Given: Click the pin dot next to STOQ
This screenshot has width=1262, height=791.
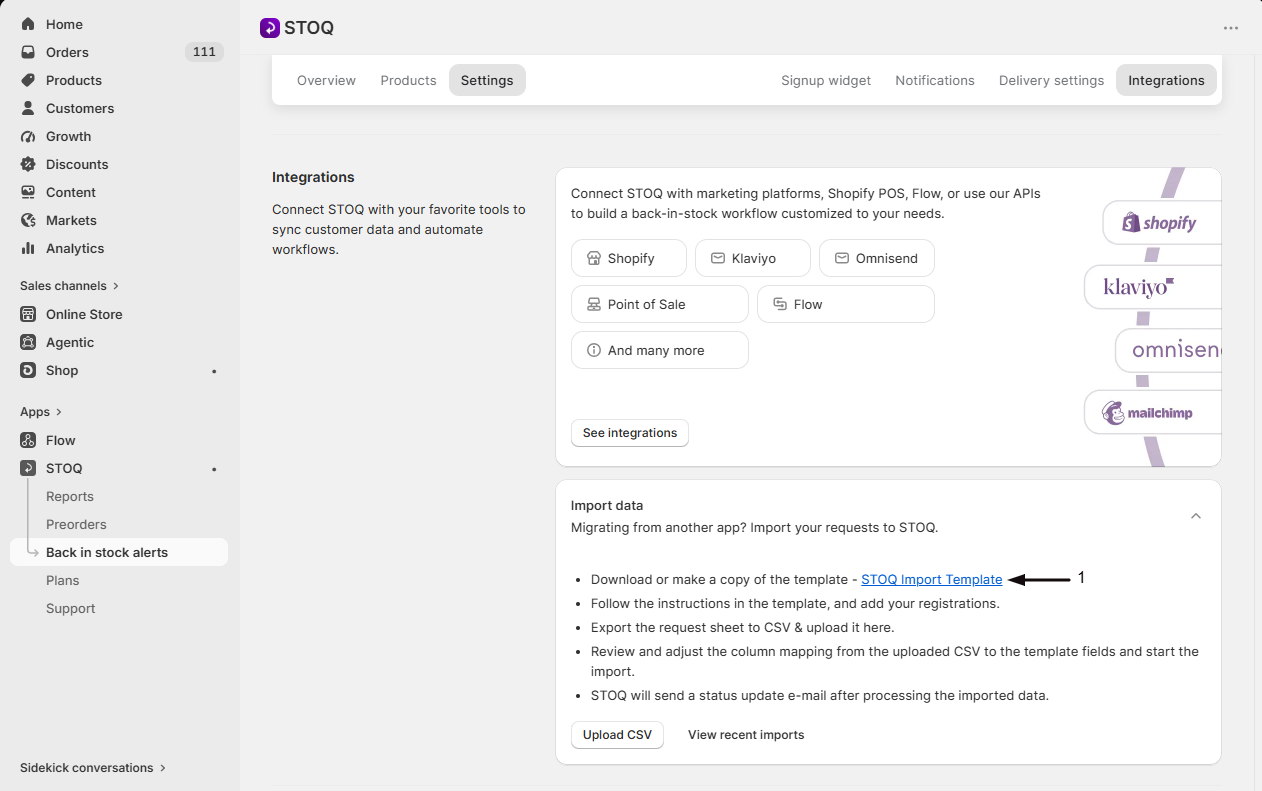Looking at the screenshot, I should 214,469.
